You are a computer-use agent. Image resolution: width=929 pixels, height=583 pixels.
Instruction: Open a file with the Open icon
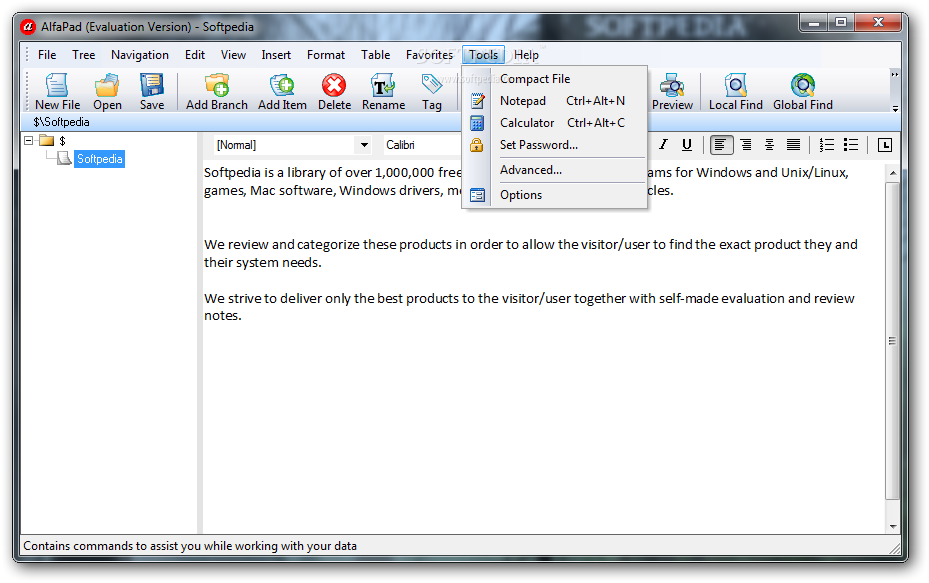coord(107,91)
